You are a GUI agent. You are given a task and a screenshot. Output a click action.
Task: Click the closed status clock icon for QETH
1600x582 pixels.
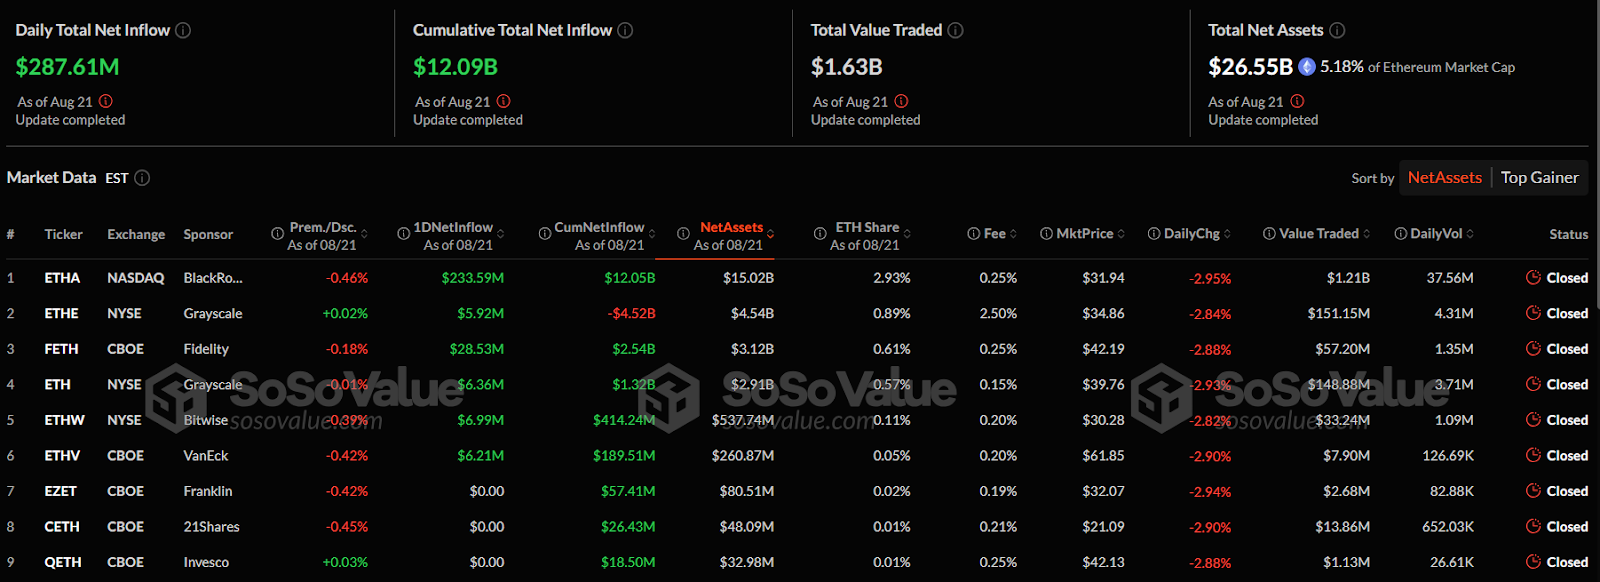pyautogui.click(x=1533, y=562)
